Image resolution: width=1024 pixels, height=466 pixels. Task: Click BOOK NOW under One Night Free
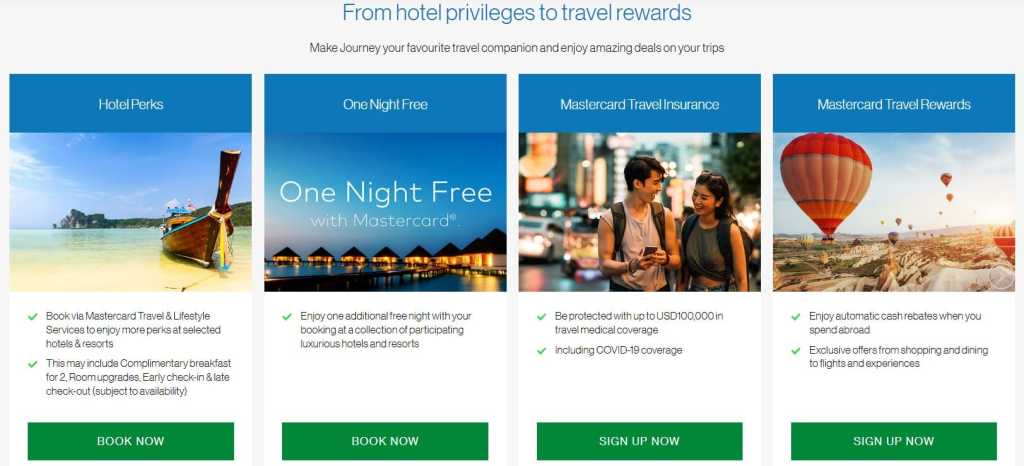[385, 441]
